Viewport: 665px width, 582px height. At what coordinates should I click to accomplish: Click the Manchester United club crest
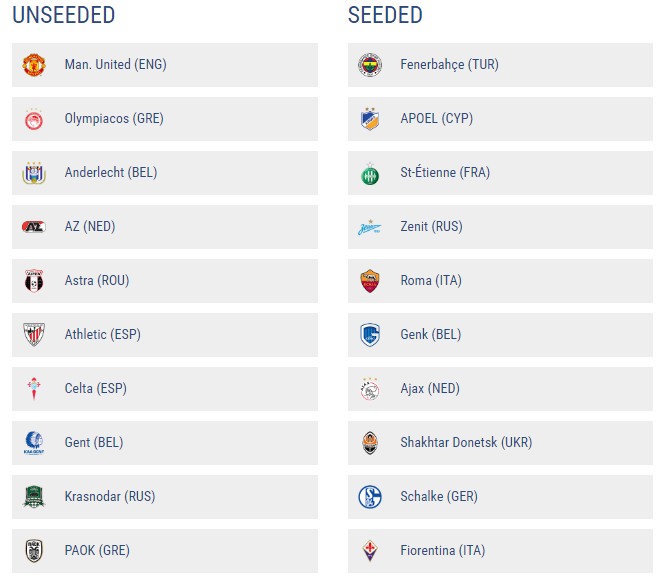click(x=34, y=65)
